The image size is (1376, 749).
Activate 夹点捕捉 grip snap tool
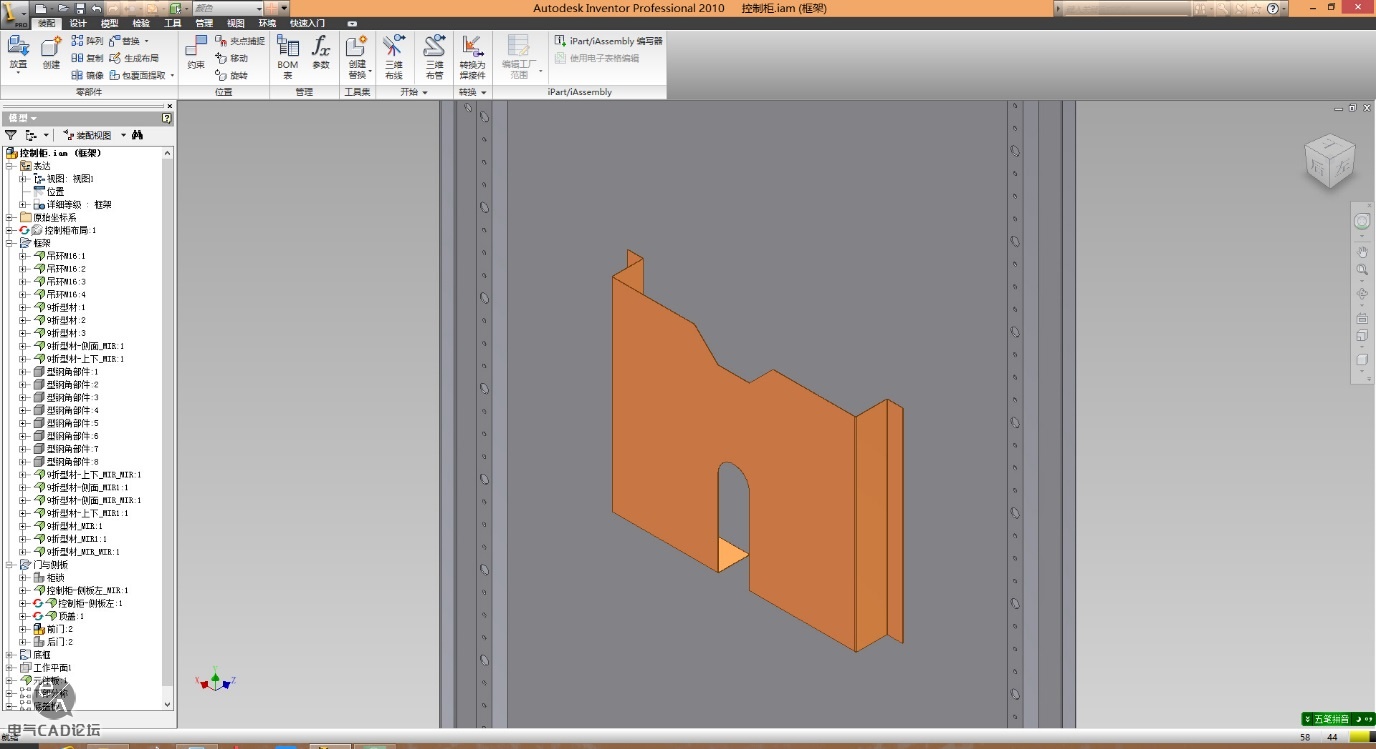tap(240, 41)
